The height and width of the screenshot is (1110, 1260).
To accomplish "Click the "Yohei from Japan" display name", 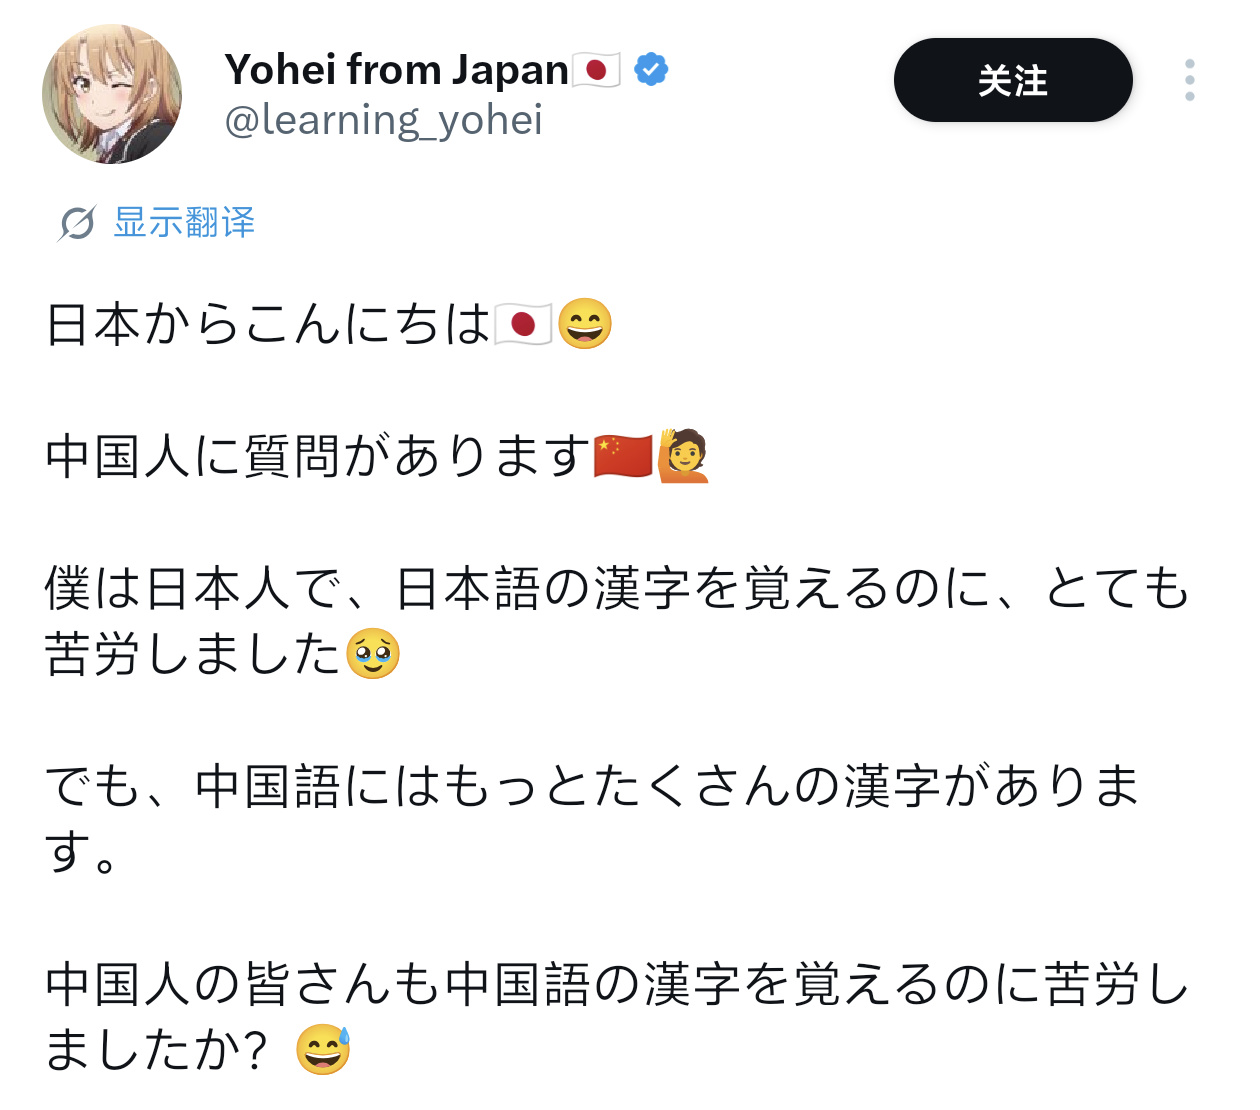I will coord(396,70).
